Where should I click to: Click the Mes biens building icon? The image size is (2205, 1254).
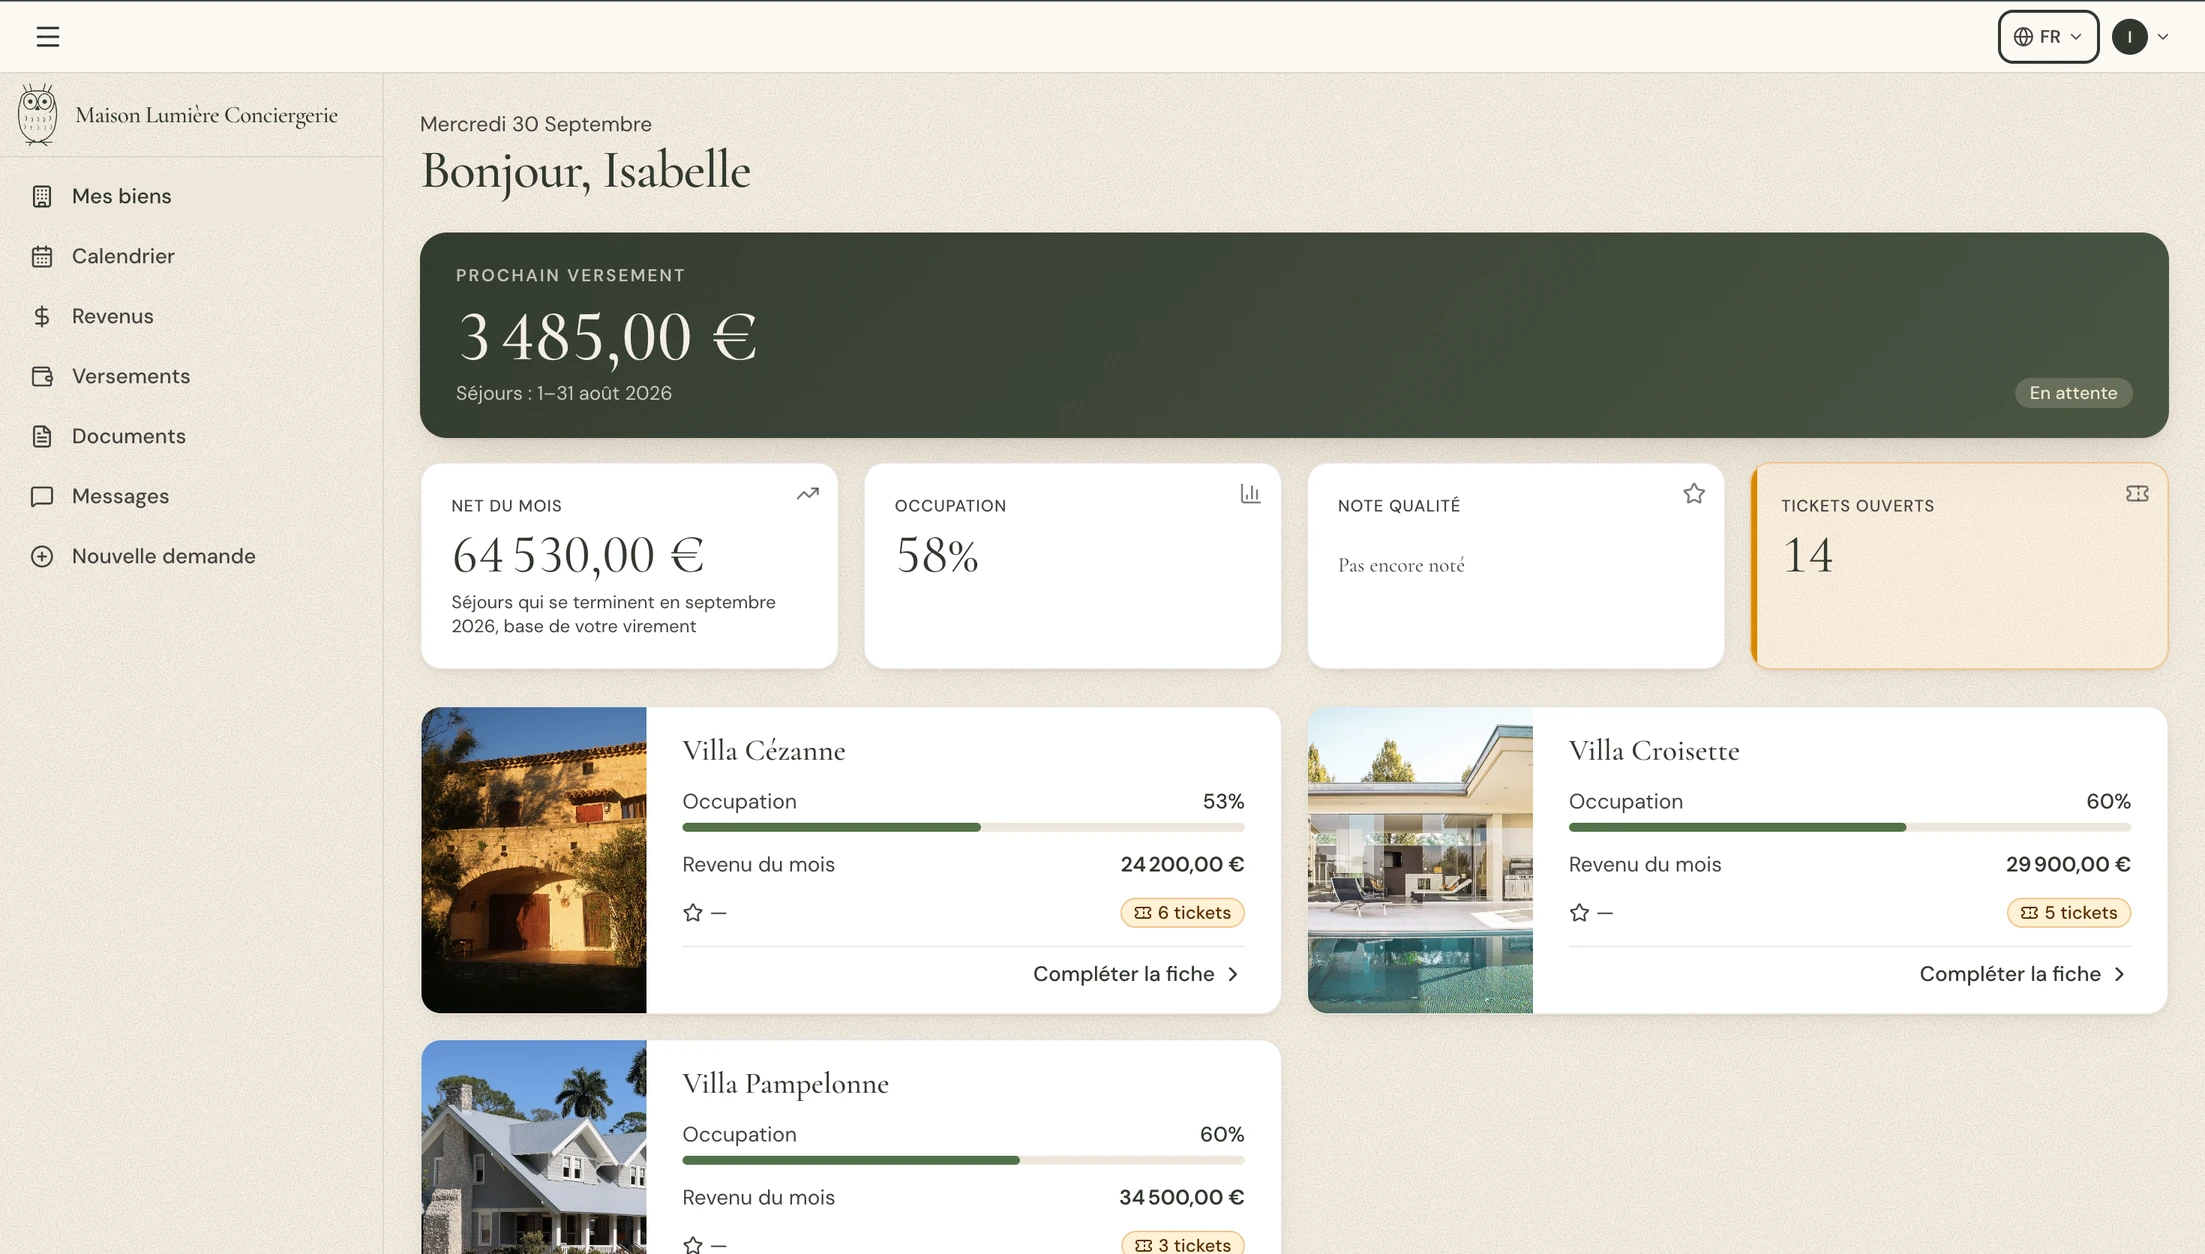pos(42,196)
